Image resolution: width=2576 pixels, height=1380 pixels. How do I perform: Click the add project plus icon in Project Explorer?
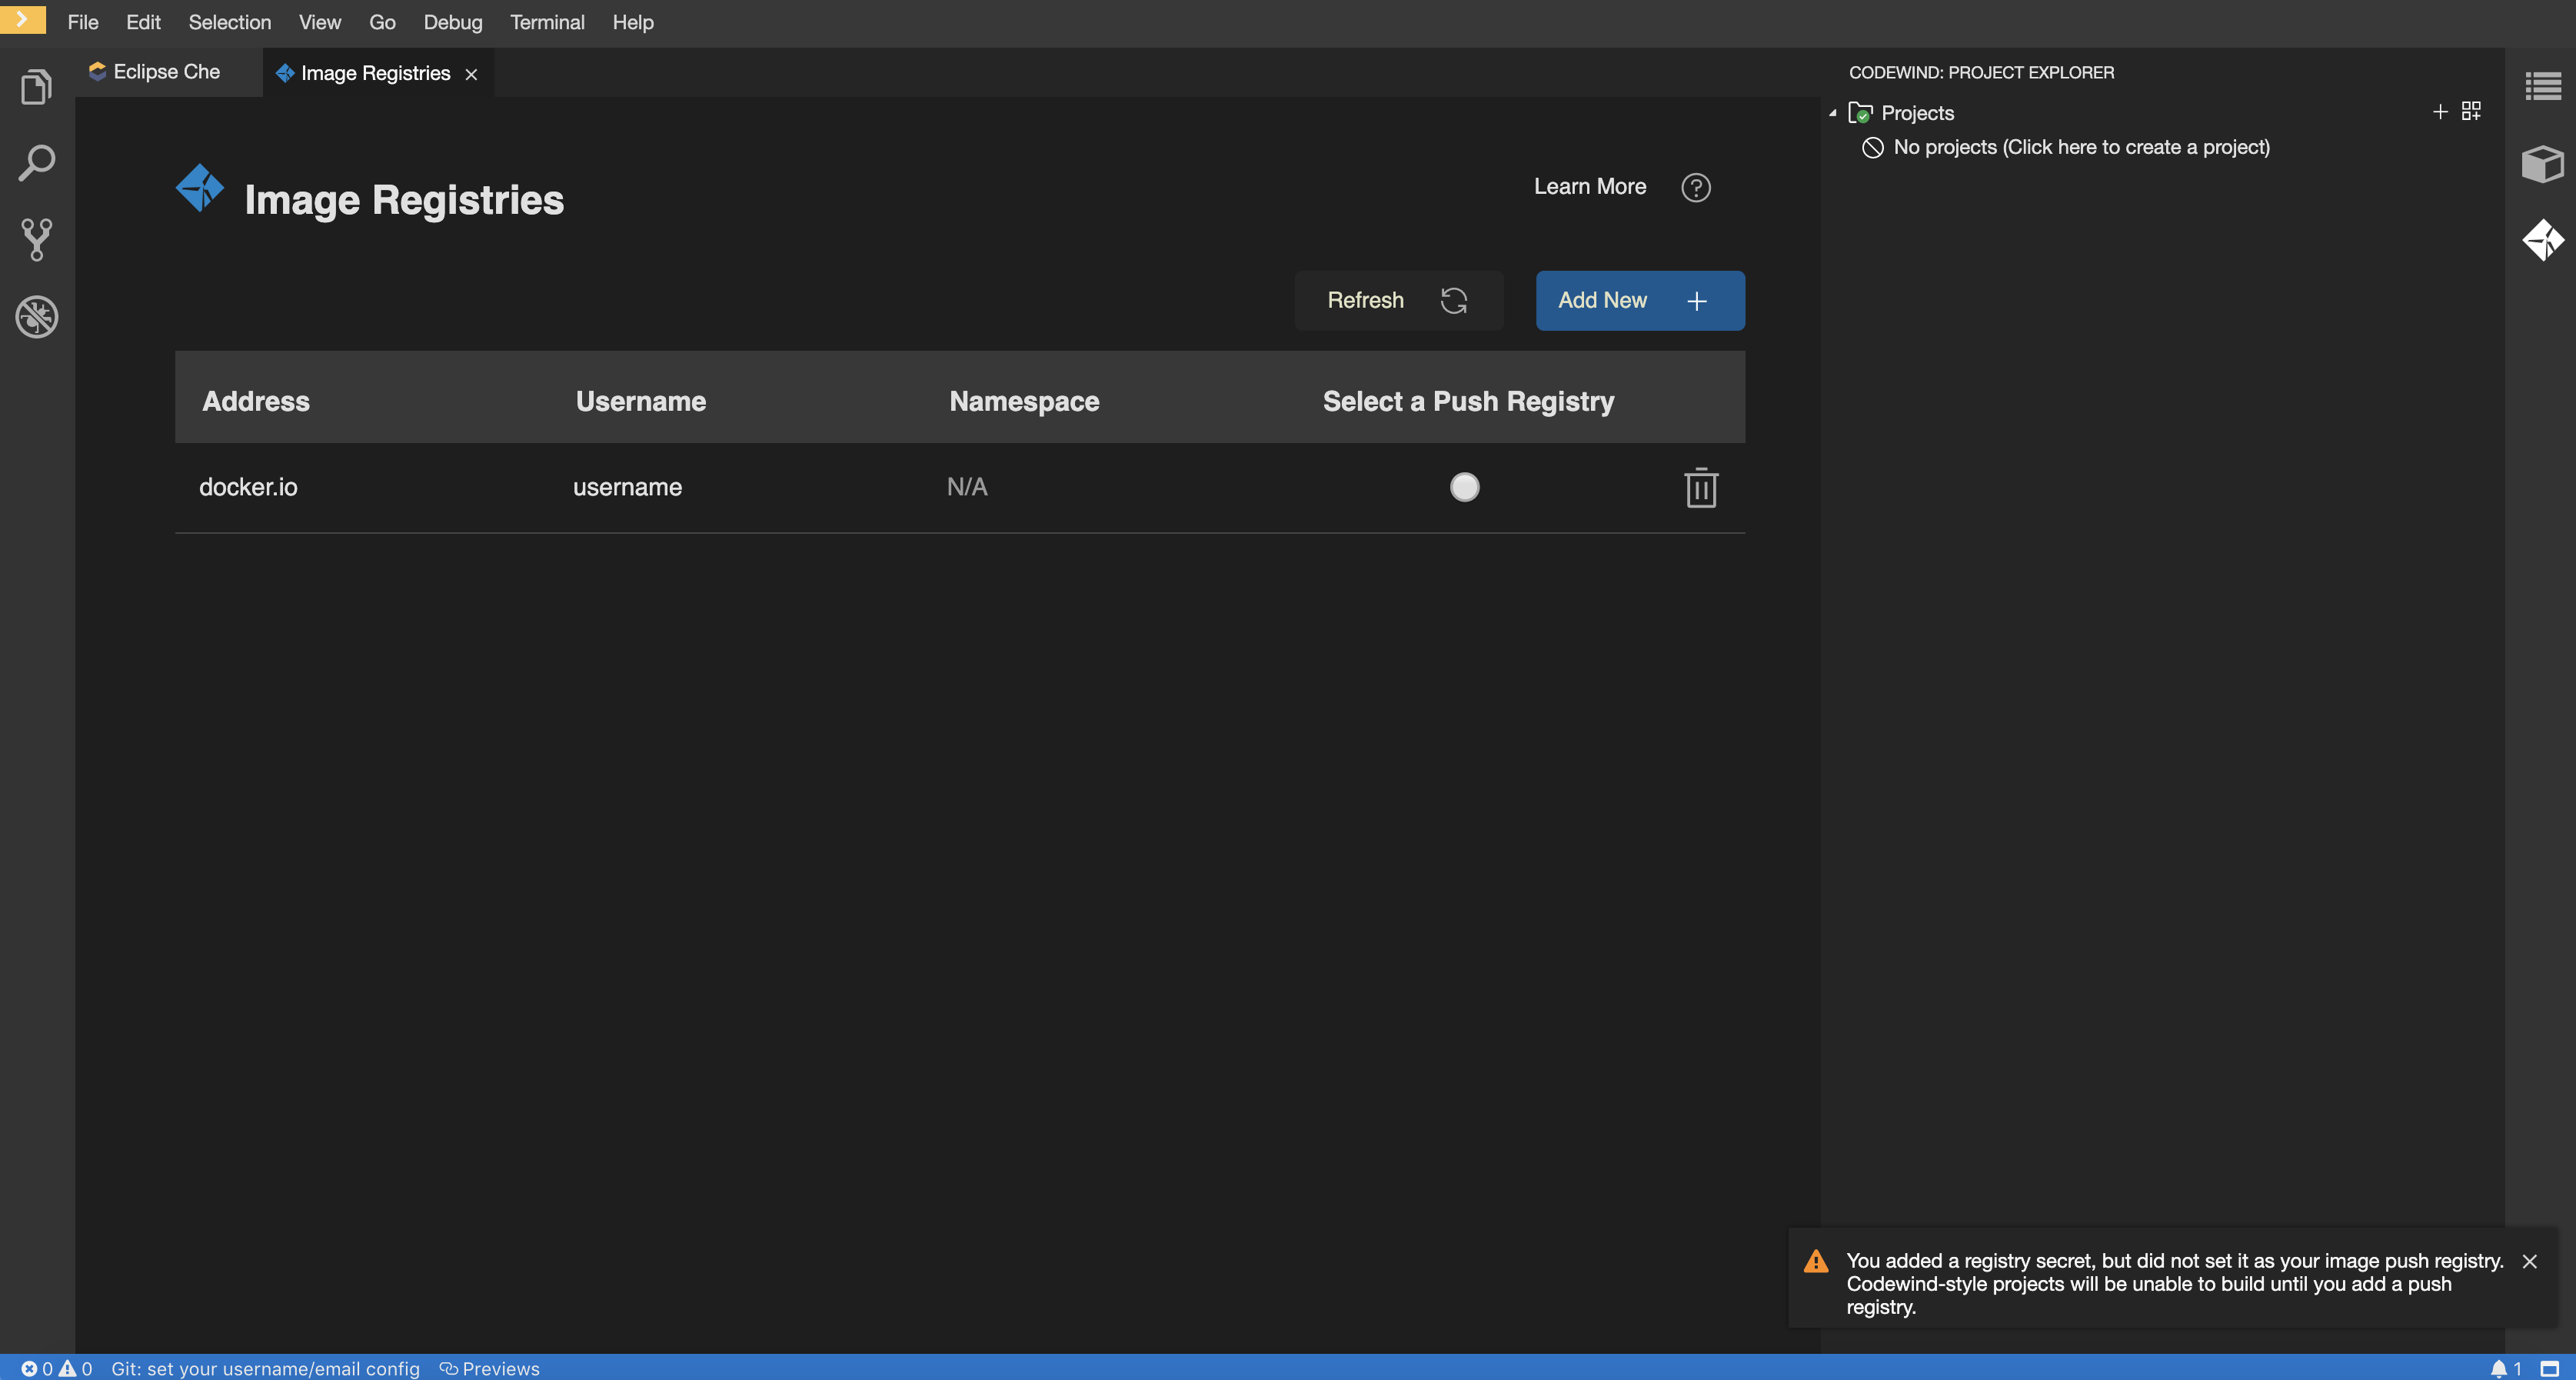tap(2439, 112)
